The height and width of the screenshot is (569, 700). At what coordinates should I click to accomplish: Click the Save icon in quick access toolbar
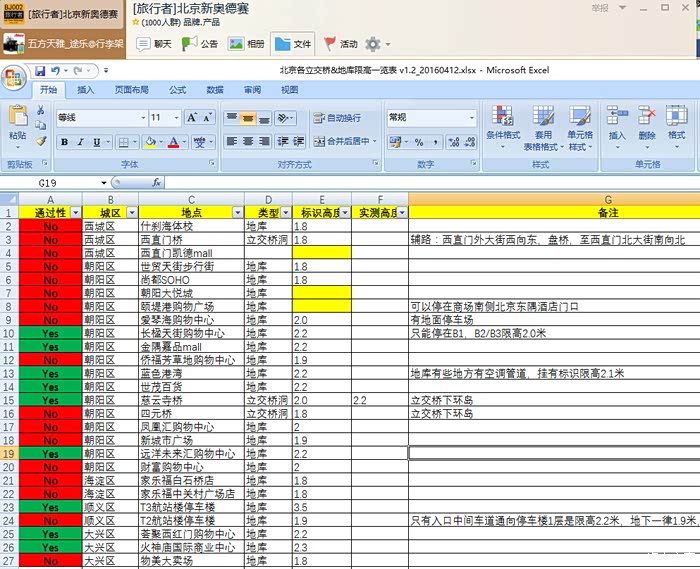(40, 71)
